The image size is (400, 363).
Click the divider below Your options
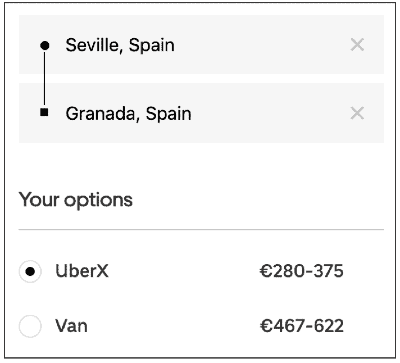(201, 230)
